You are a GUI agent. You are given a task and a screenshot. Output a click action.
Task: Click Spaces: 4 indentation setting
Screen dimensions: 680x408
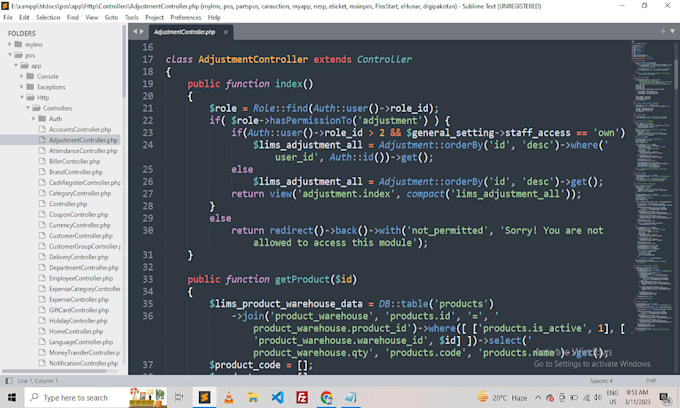coord(601,381)
